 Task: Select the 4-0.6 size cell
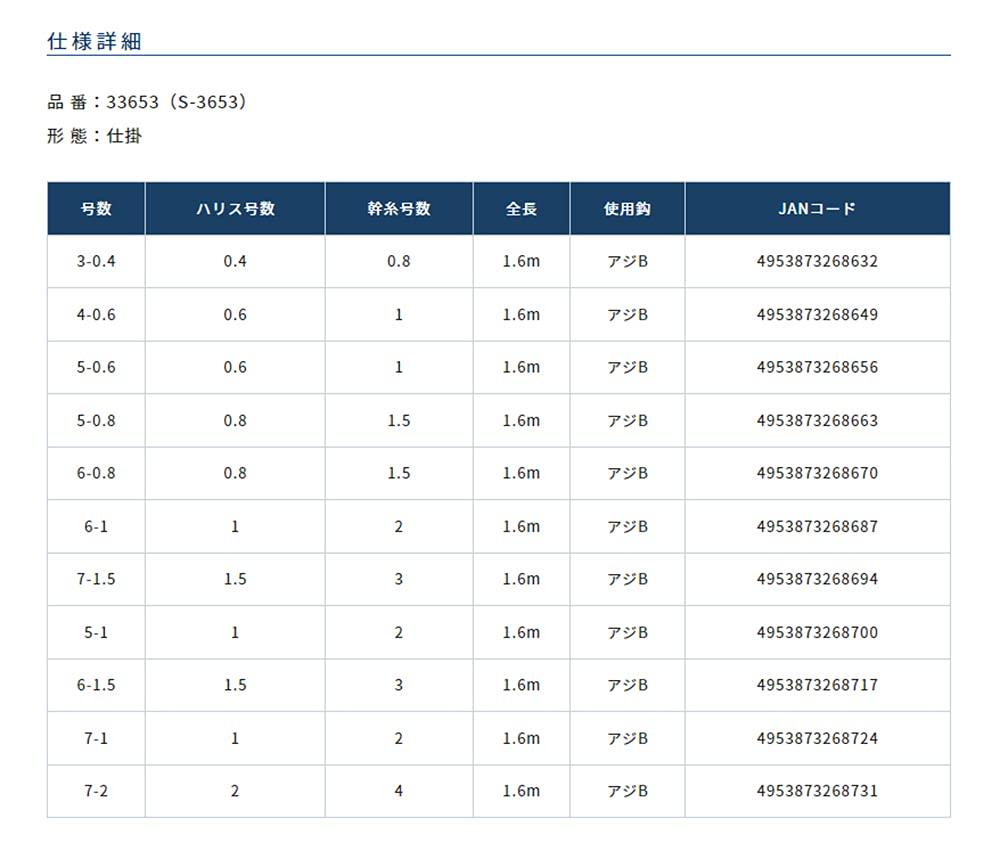pos(96,314)
